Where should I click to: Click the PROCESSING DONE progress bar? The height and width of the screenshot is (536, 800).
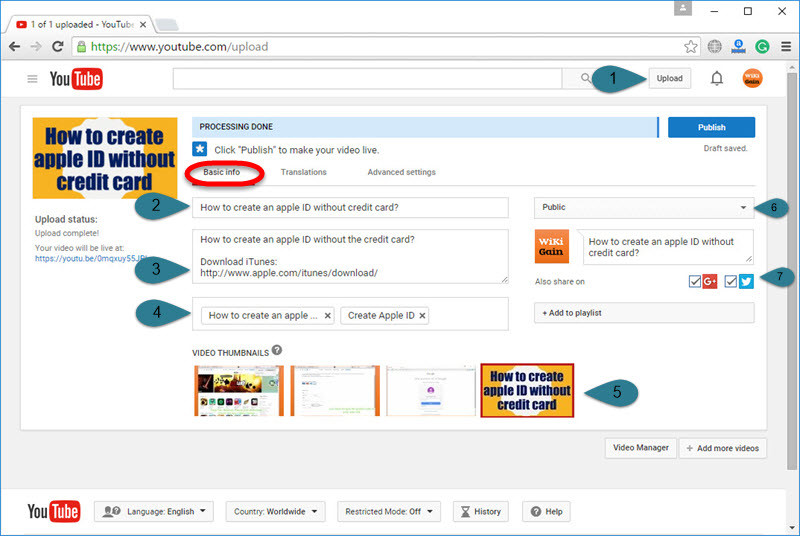426,127
